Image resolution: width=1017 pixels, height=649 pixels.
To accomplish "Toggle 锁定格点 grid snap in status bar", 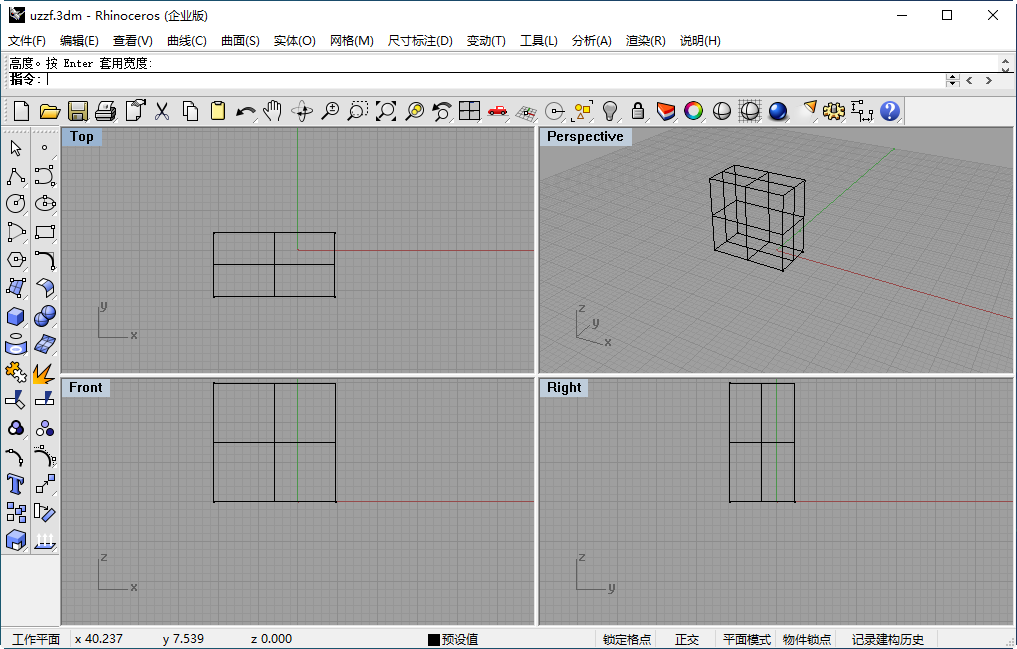I will pyautogui.click(x=627, y=639).
